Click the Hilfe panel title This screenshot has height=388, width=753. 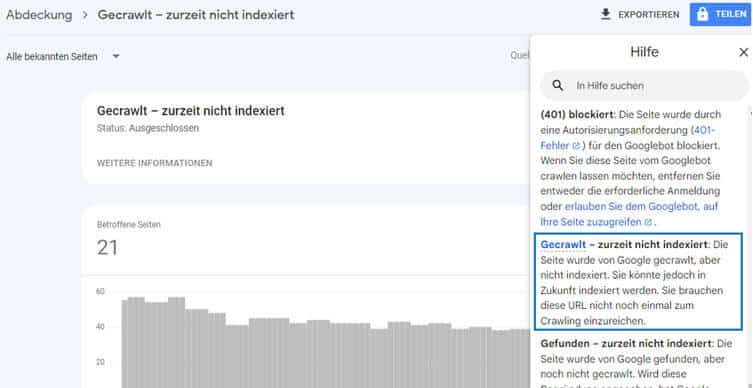(644, 52)
